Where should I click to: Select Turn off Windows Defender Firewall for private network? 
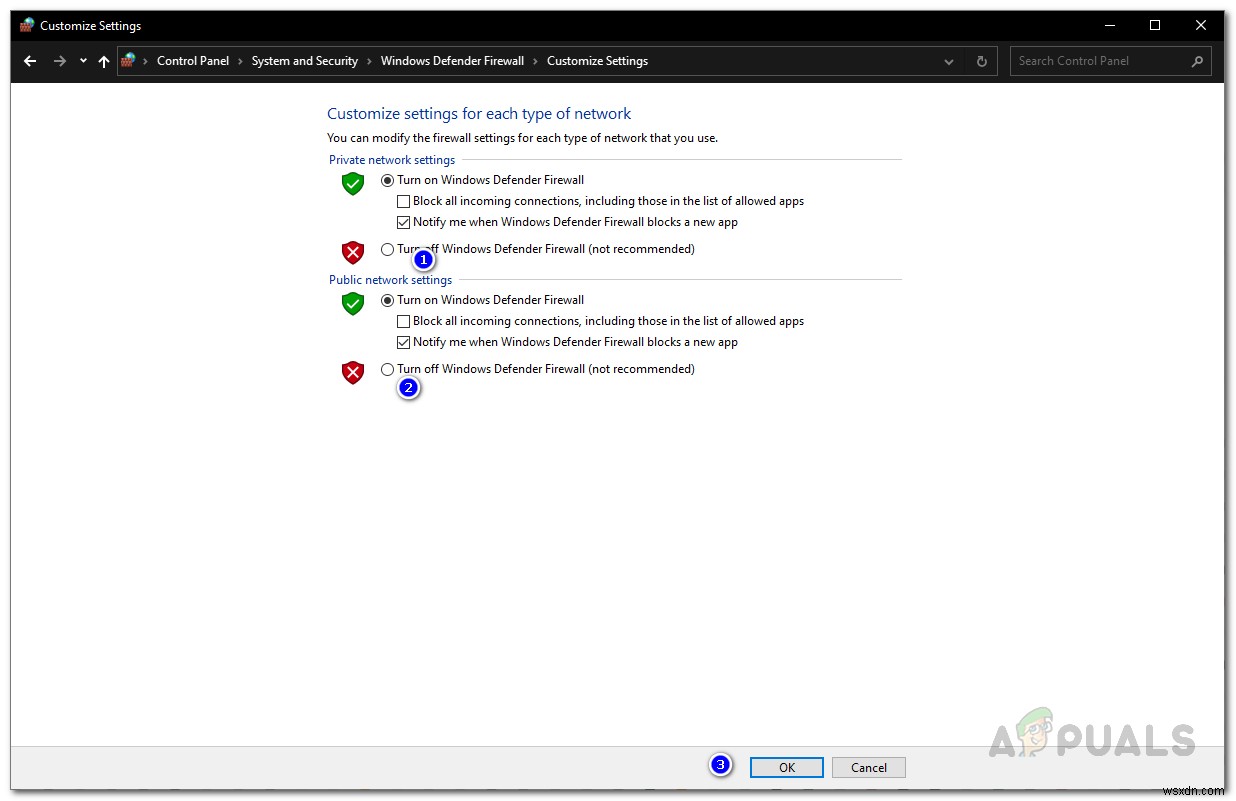pyautogui.click(x=387, y=249)
